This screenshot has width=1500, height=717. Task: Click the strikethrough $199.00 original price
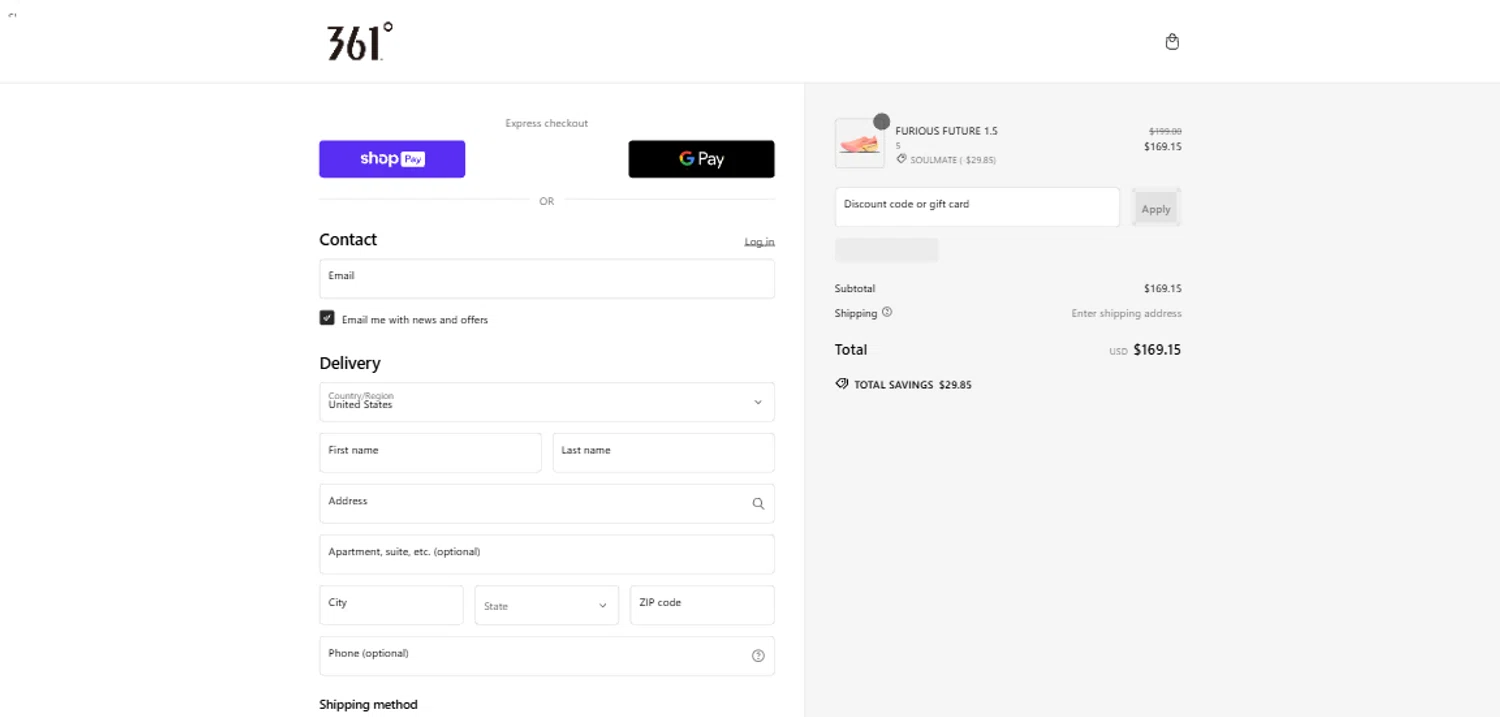pyautogui.click(x=1165, y=131)
